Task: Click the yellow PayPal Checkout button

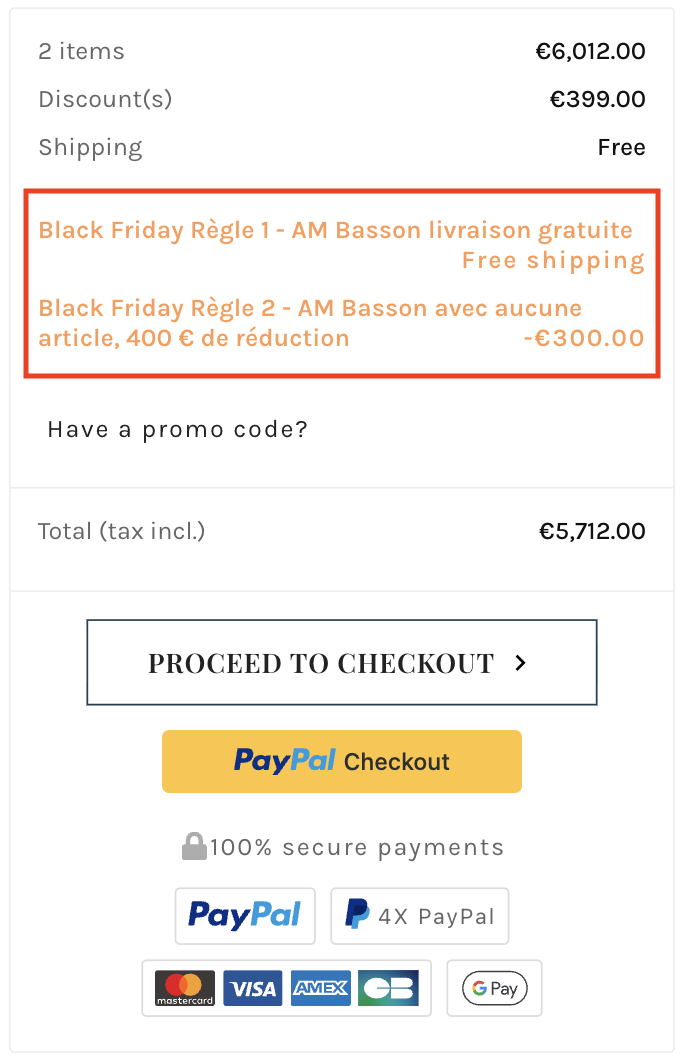Action: point(341,761)
